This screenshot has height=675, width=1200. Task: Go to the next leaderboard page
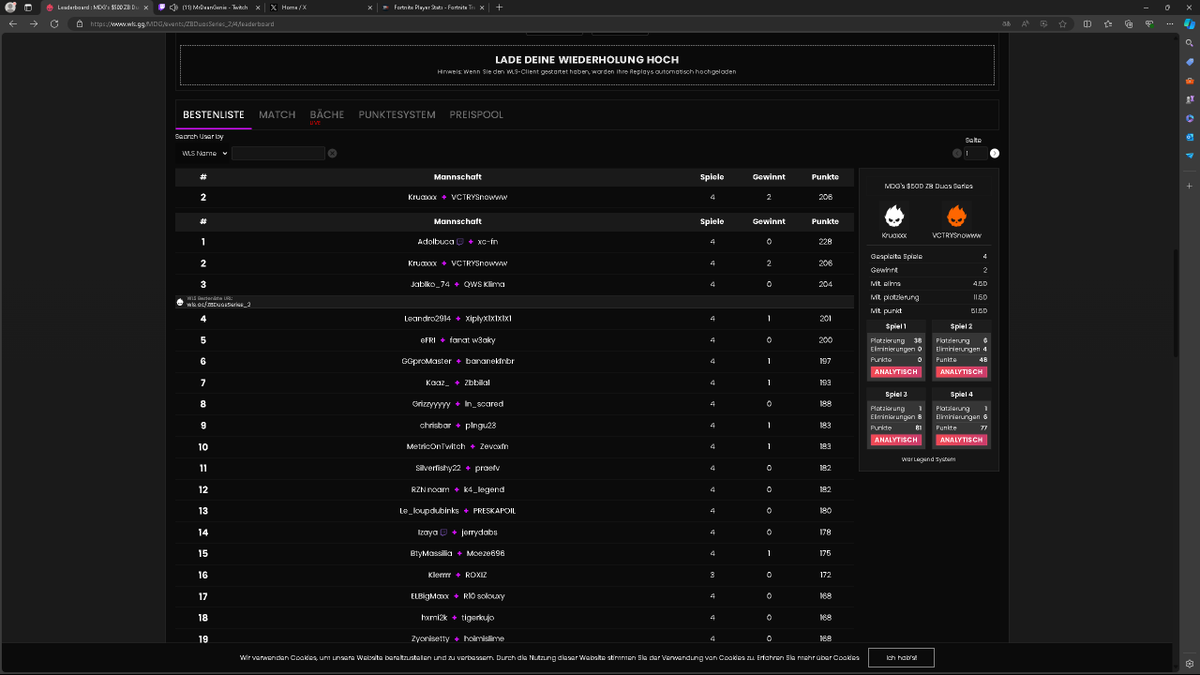(994, 153)
